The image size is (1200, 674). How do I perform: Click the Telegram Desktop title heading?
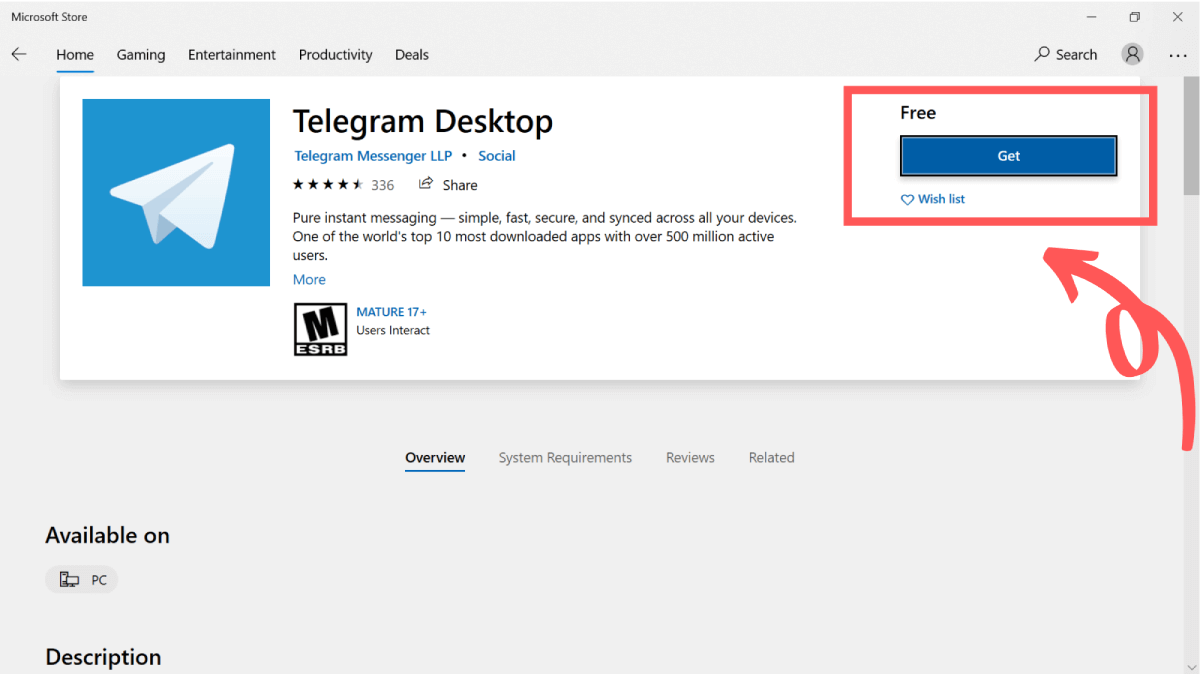[x=423, y=122]
